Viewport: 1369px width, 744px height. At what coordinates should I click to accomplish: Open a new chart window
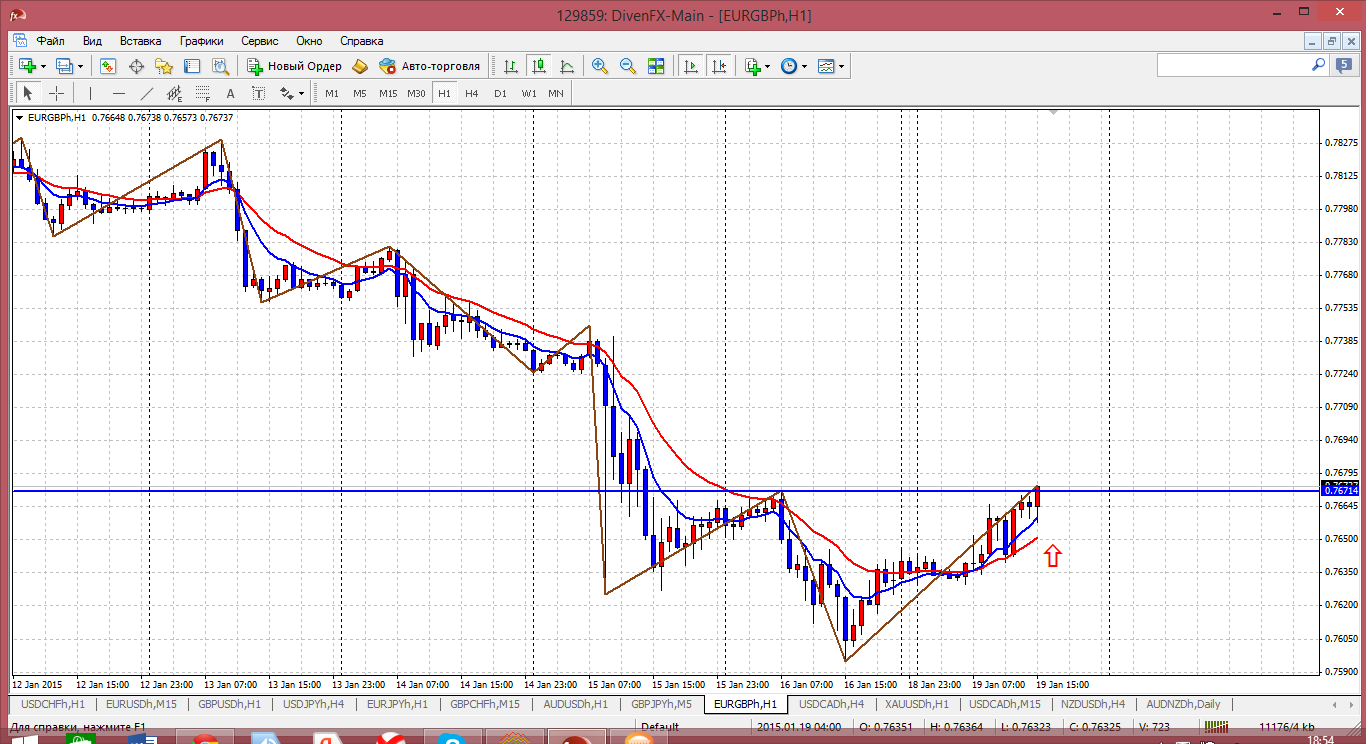pos(25,66)
